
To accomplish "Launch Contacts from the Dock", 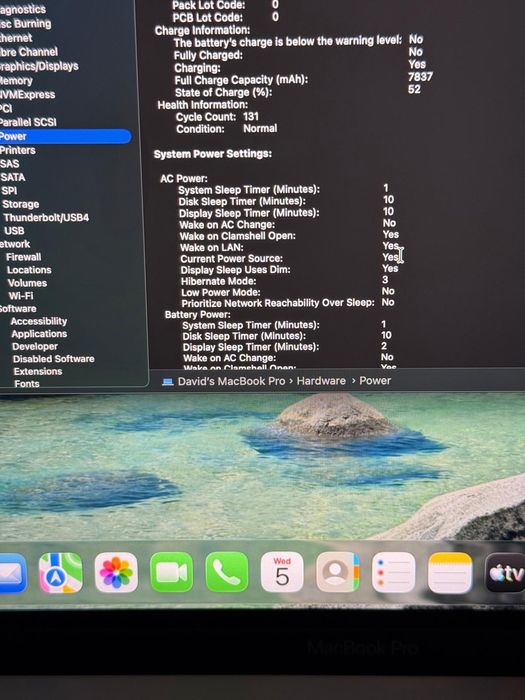I will pyautogui.click(x=338, y=572).
